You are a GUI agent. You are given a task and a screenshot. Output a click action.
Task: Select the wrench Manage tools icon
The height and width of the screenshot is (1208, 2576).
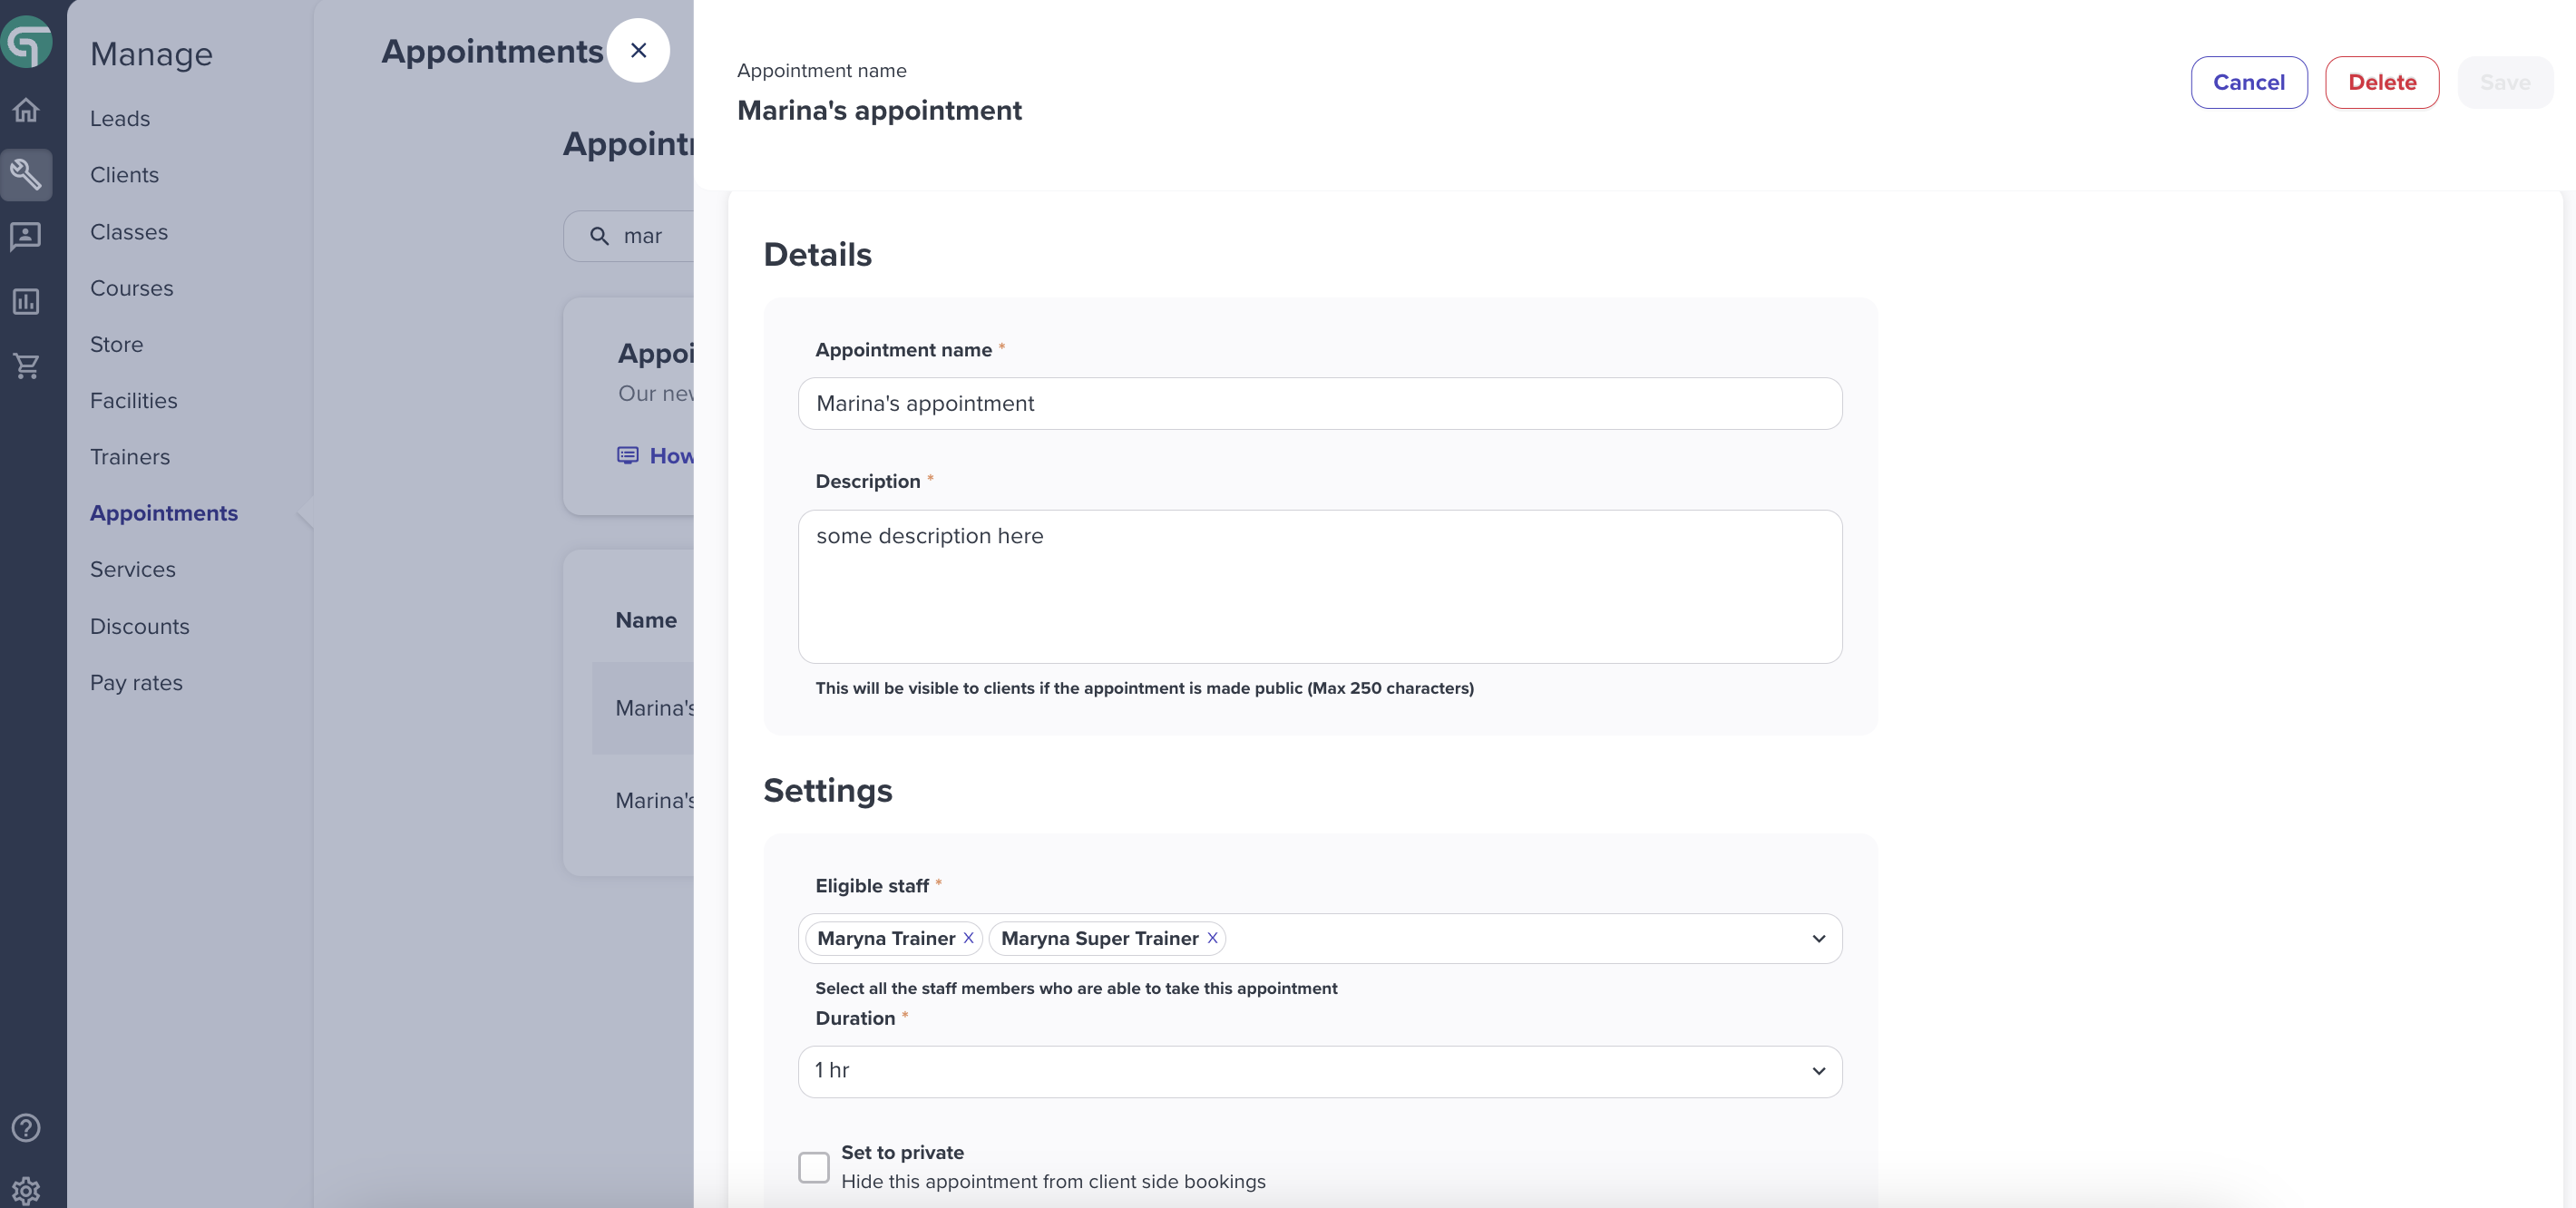pyautogui.click(x=26, y=175)
